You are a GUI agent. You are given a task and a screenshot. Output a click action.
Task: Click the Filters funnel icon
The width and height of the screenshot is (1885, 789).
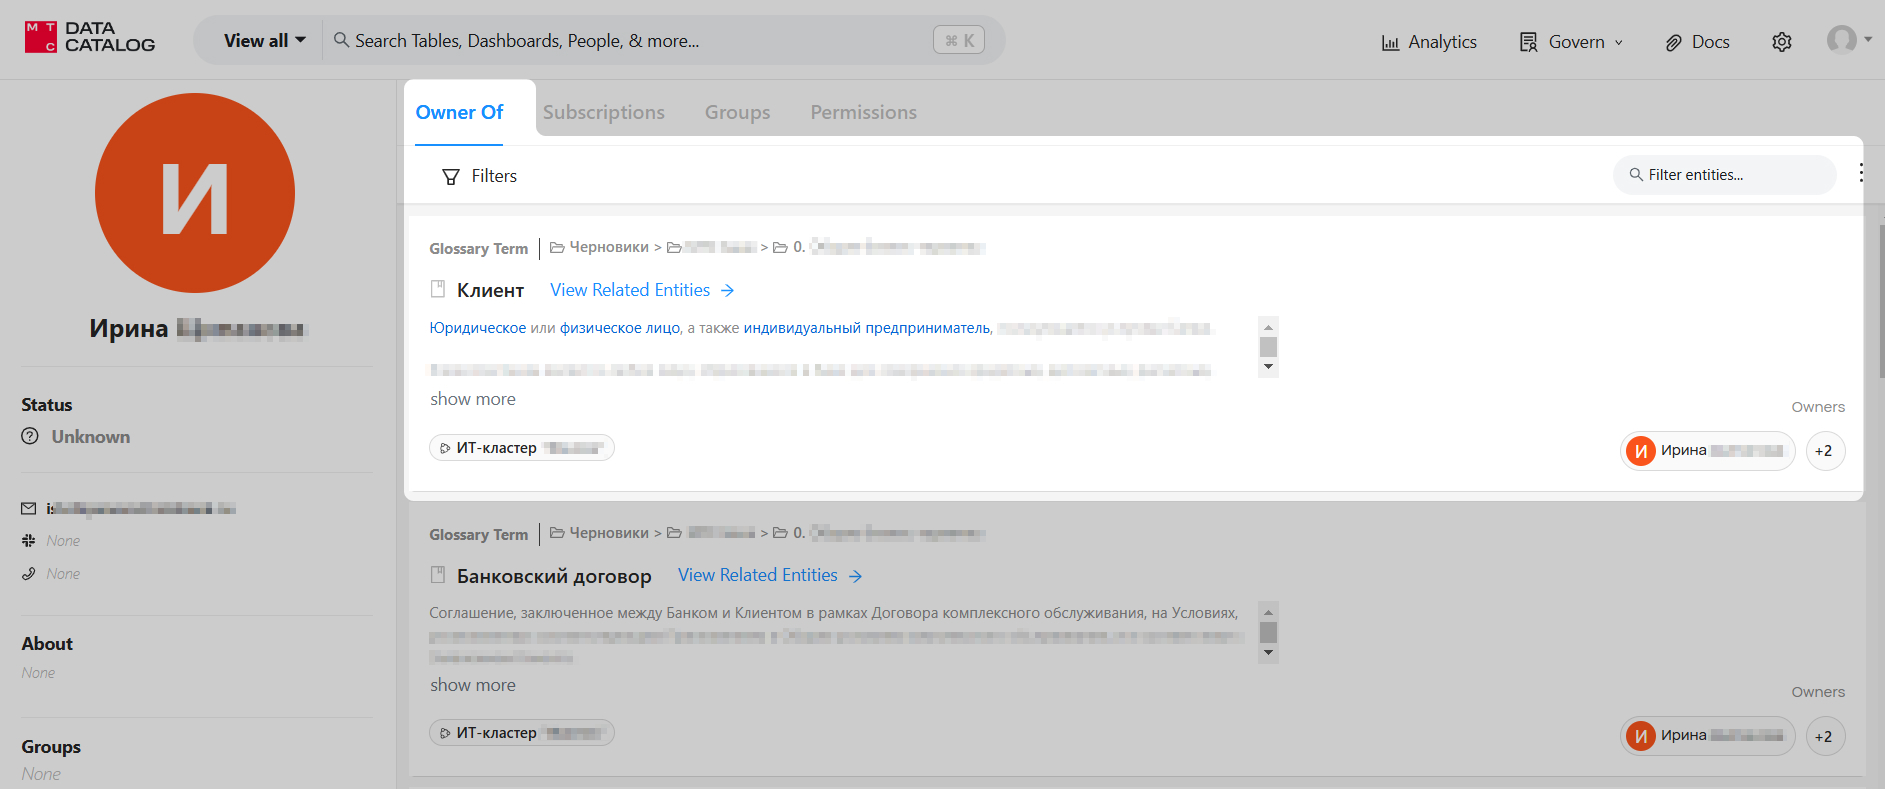[x=451, y=177]
